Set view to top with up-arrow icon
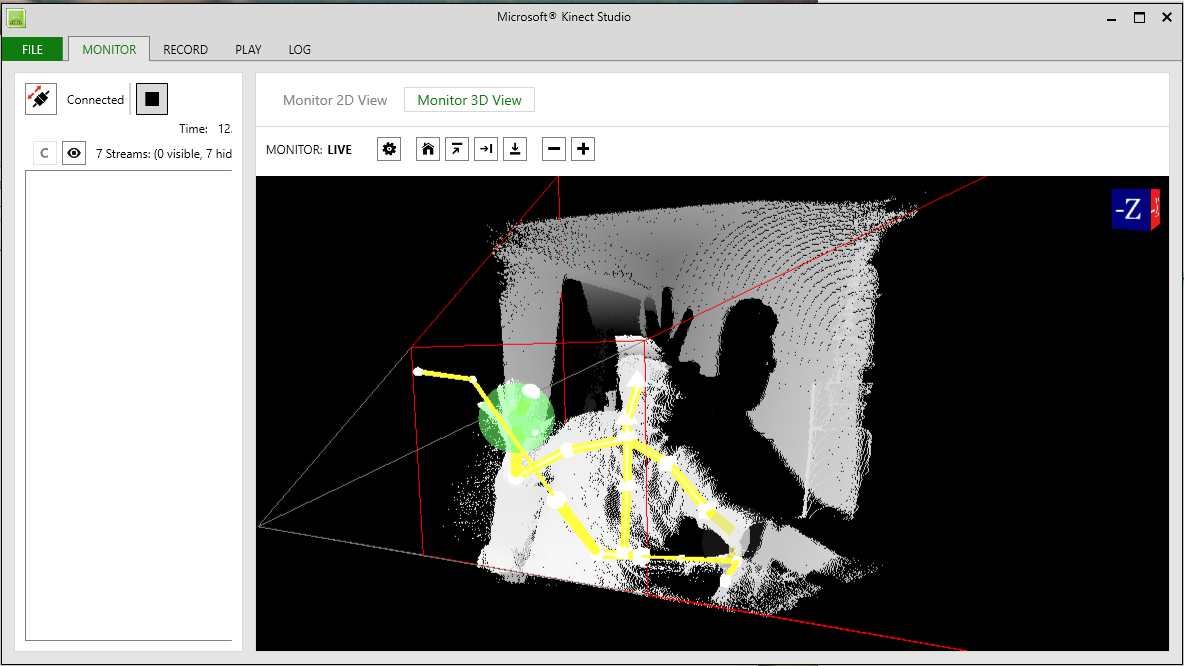1184x666 pixels. coord(457,149)
